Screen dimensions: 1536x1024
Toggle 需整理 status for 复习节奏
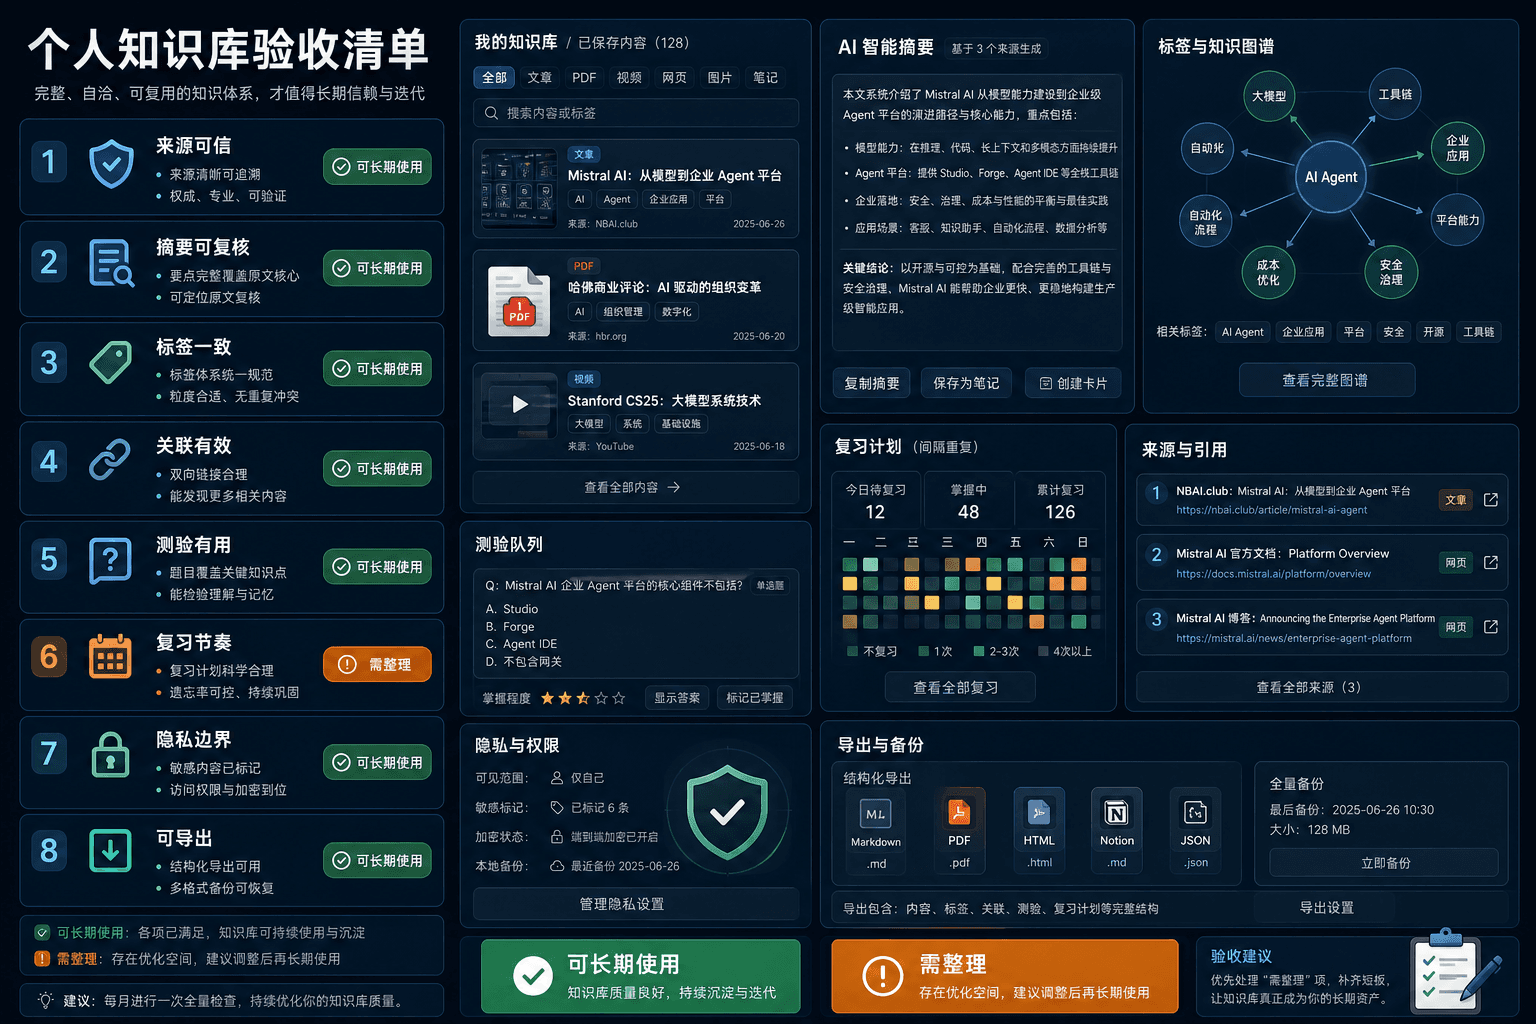(x=377, y=664)
